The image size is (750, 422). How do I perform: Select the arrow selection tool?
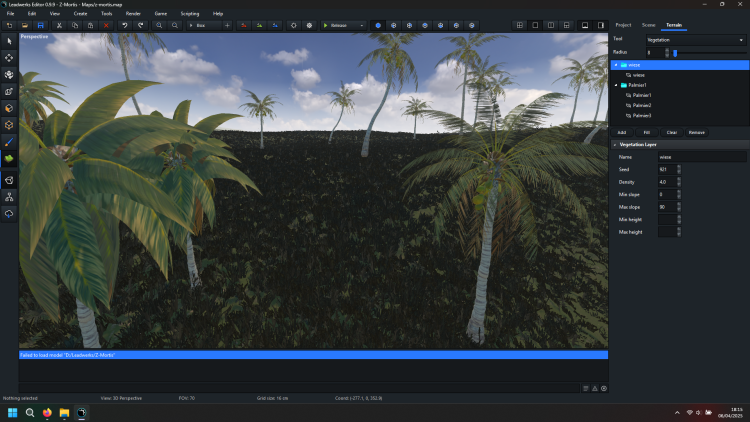tap(9, 41)
